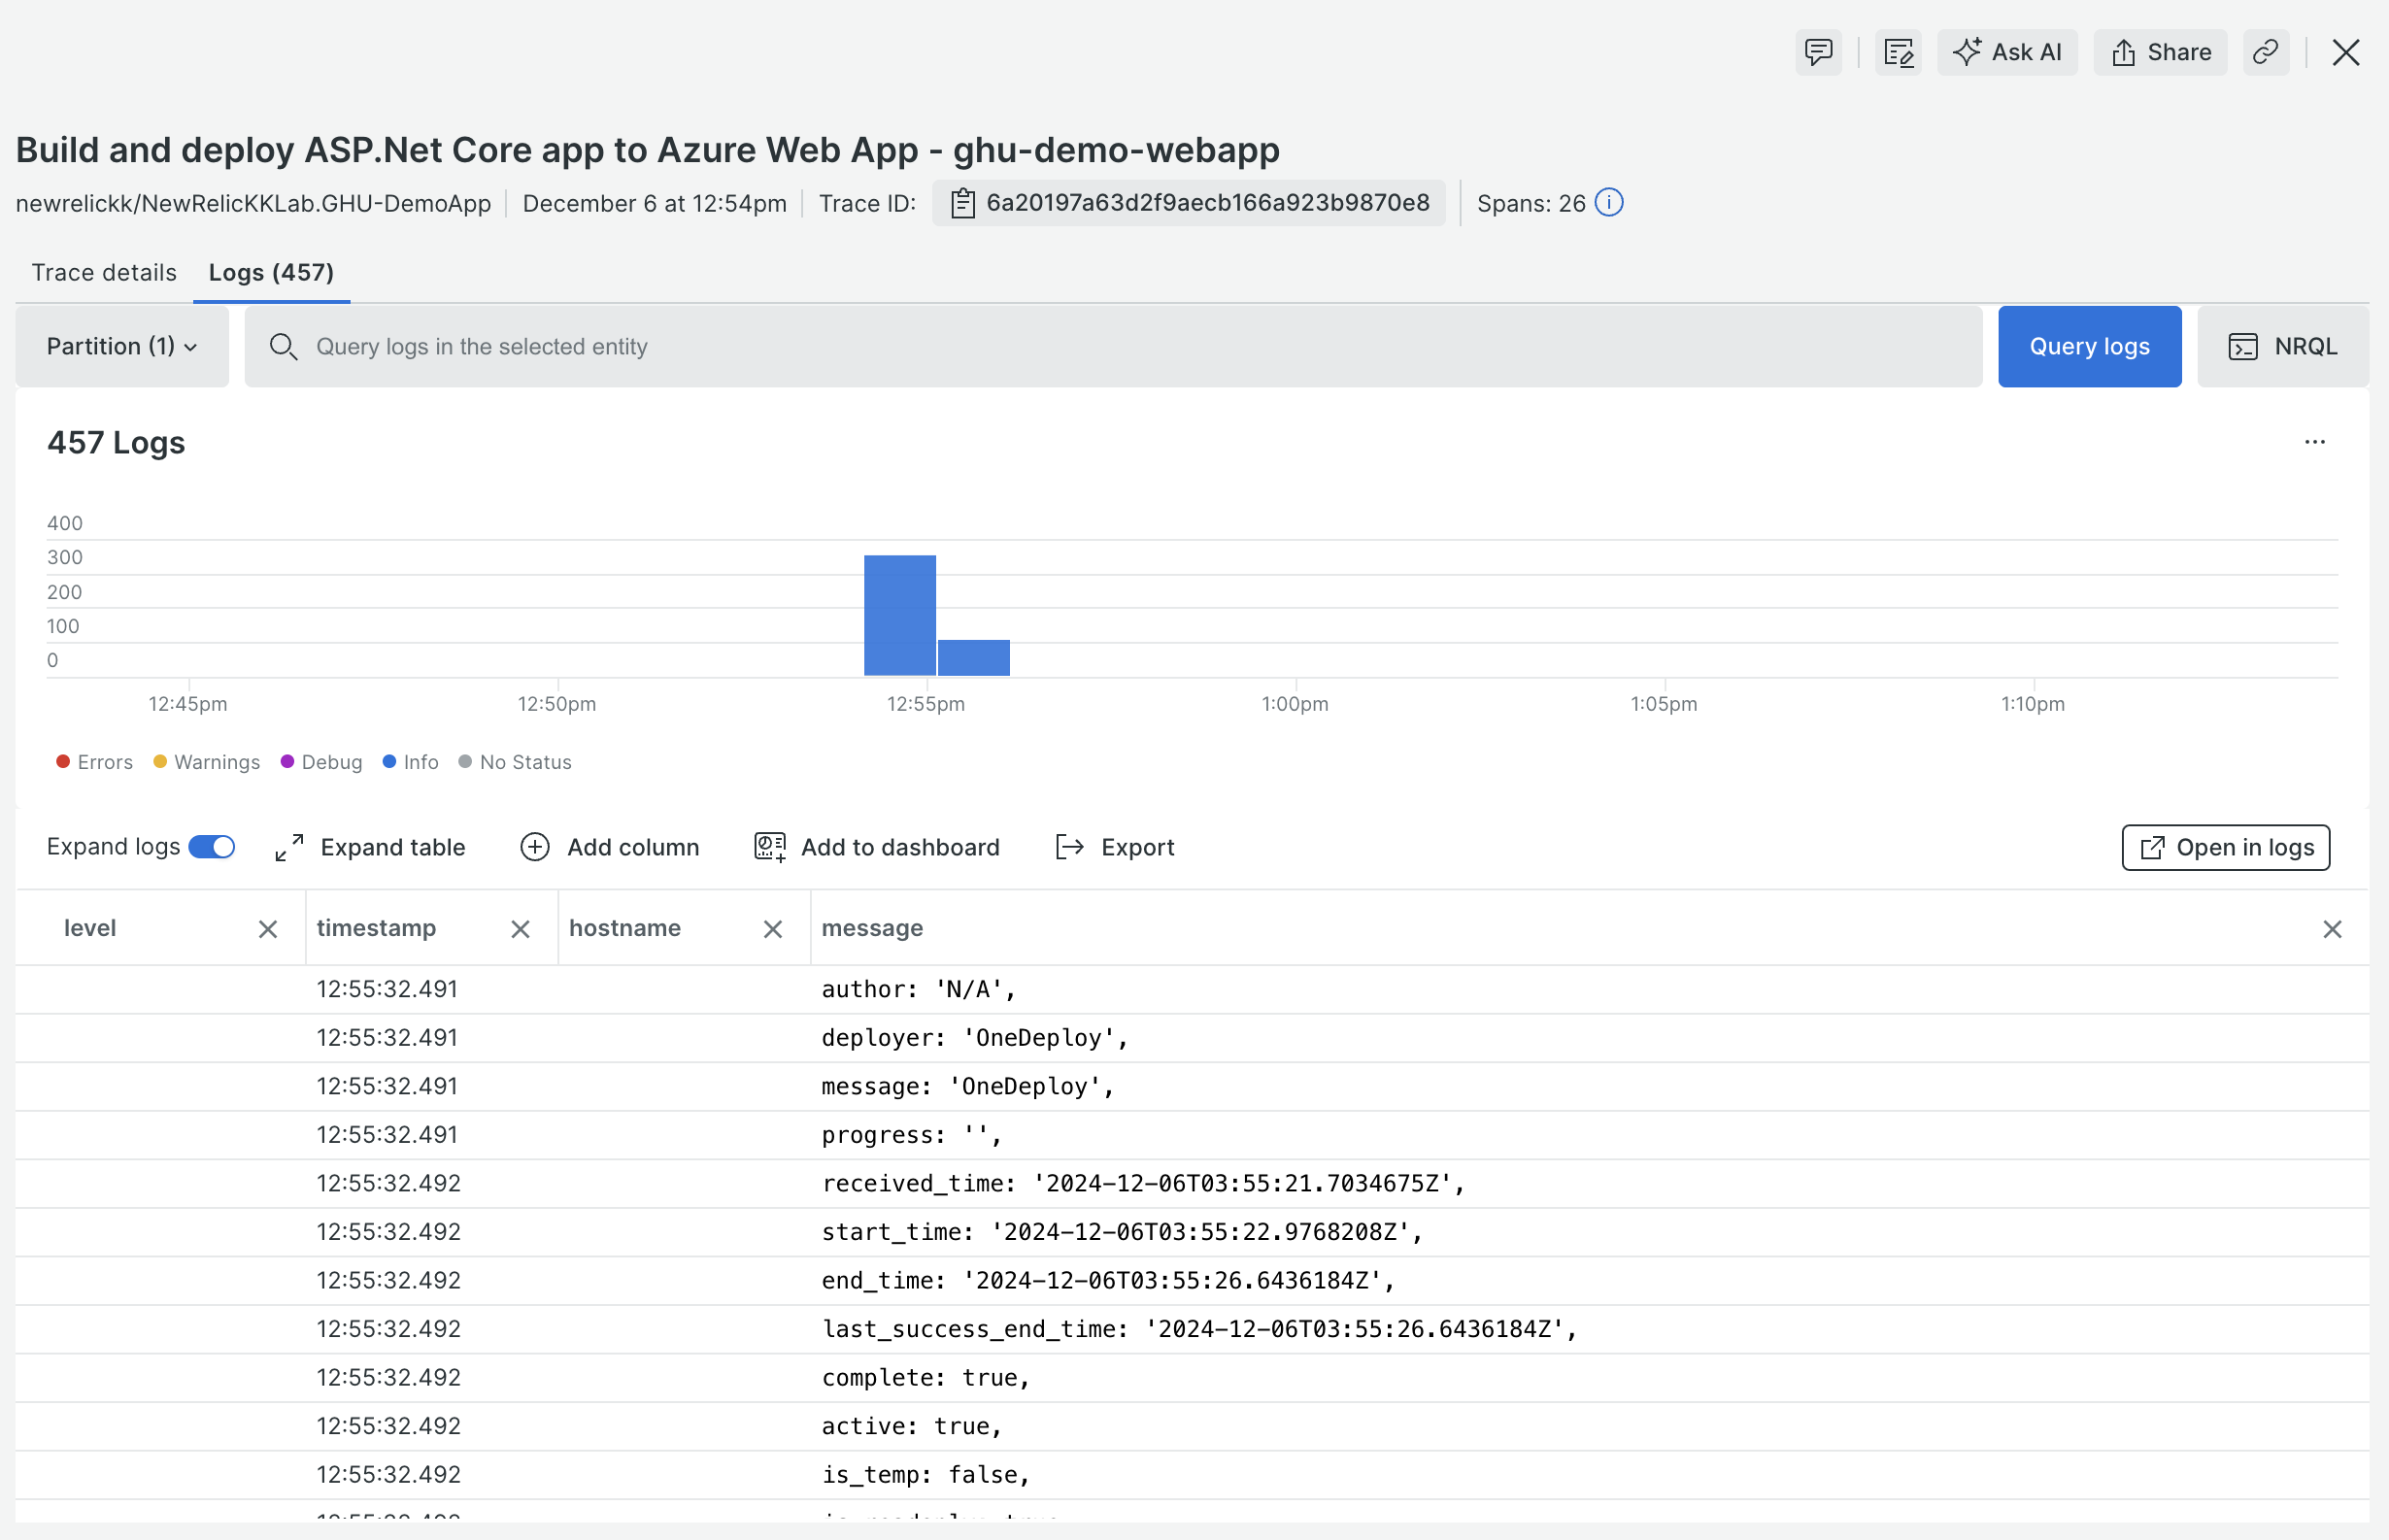Click the Add column plus icon
The width and height of the screenshot is (2389, 1540).
535,847
